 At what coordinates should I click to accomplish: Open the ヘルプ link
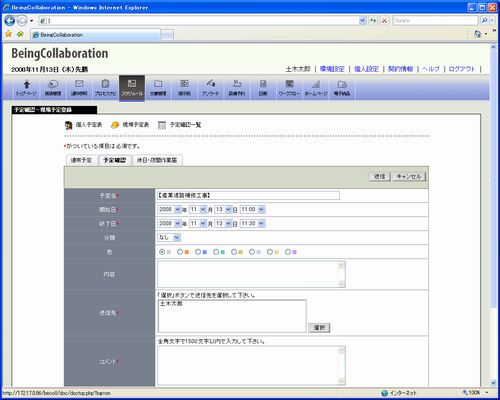click(431, 69)
